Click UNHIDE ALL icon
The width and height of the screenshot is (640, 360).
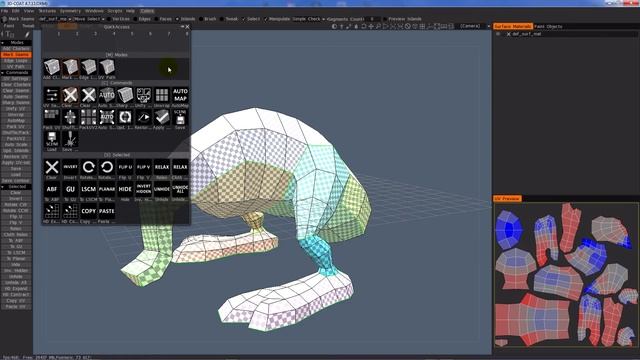180,189
